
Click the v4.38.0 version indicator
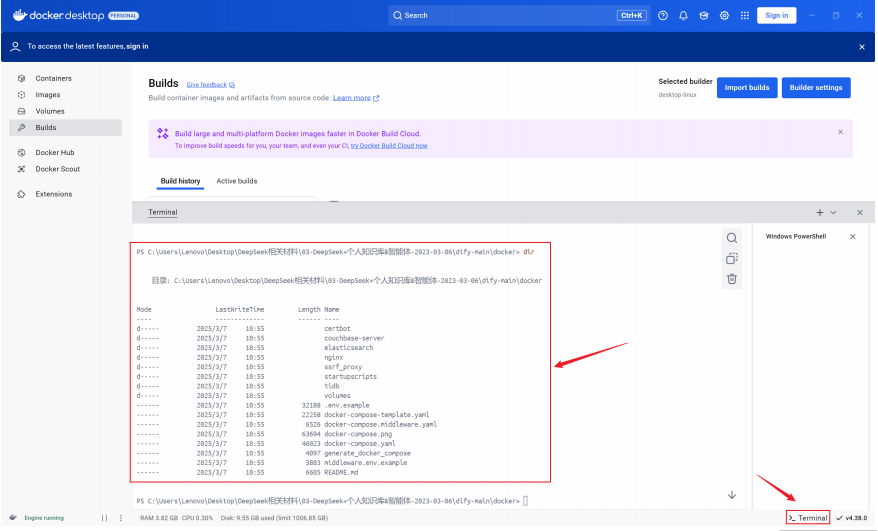pos(851,518)
